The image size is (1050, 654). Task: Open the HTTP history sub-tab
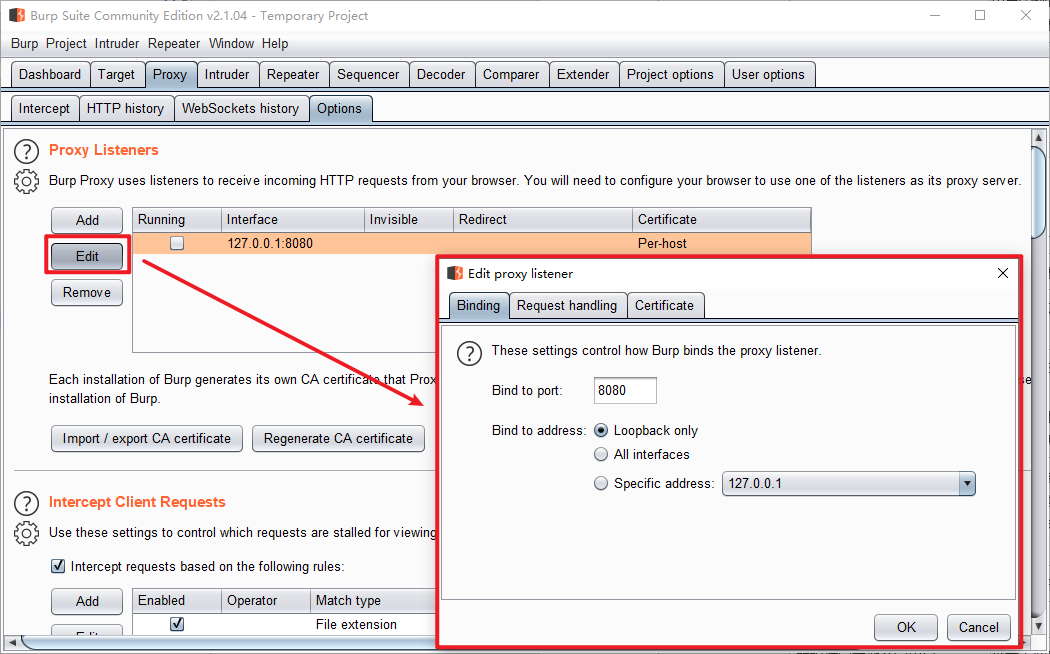(125, 108)
